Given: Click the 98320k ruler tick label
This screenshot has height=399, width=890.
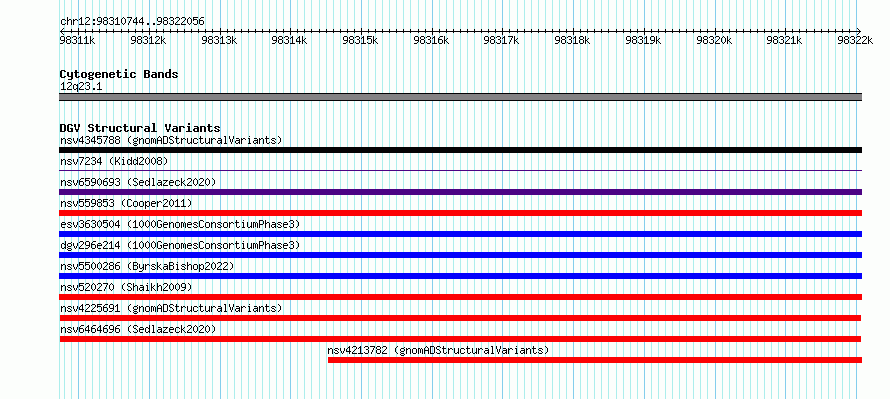Looking at the screenshot, I should click(x=714, y=40).
